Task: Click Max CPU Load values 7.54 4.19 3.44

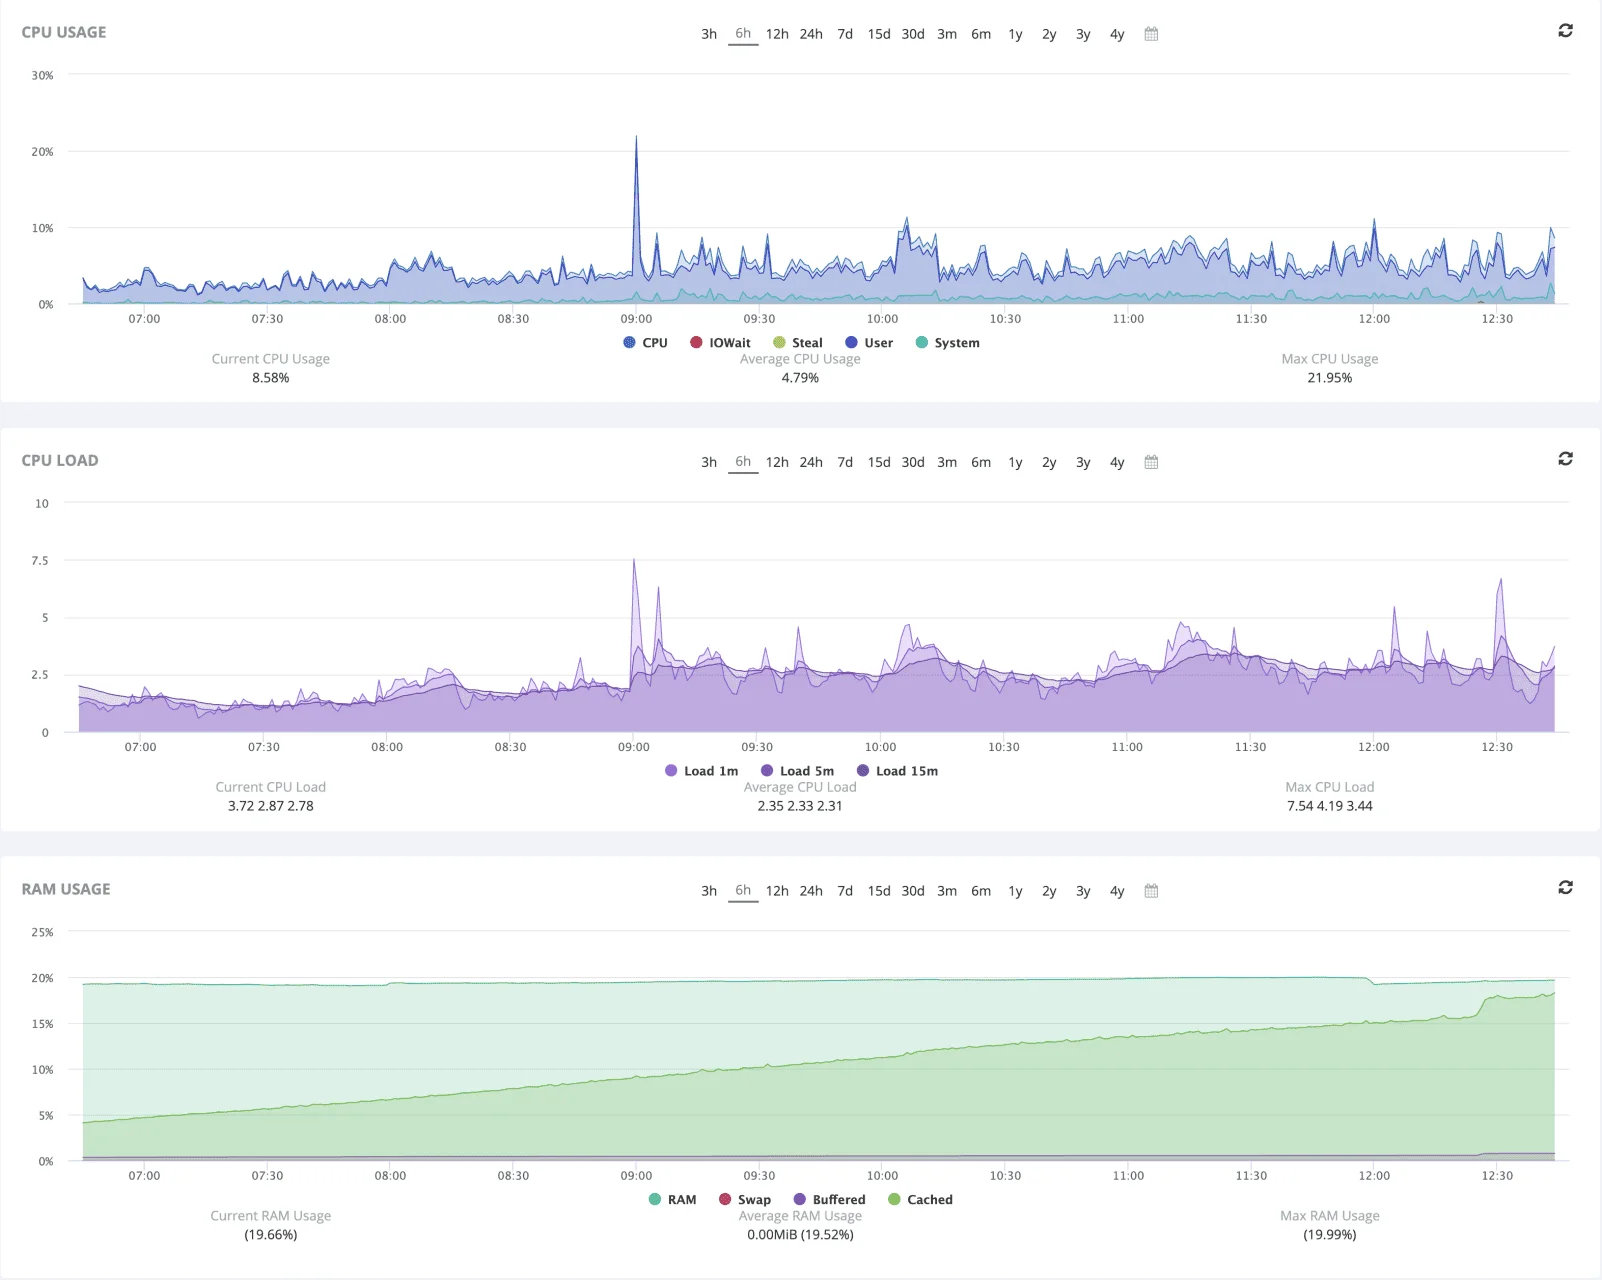Action: click(x=1329, y=806)
